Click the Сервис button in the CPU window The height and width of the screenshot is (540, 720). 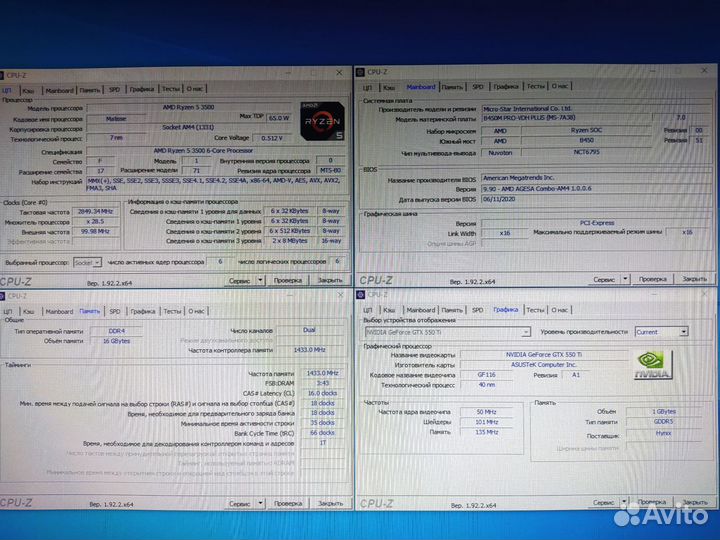click(x=239, y=280)
